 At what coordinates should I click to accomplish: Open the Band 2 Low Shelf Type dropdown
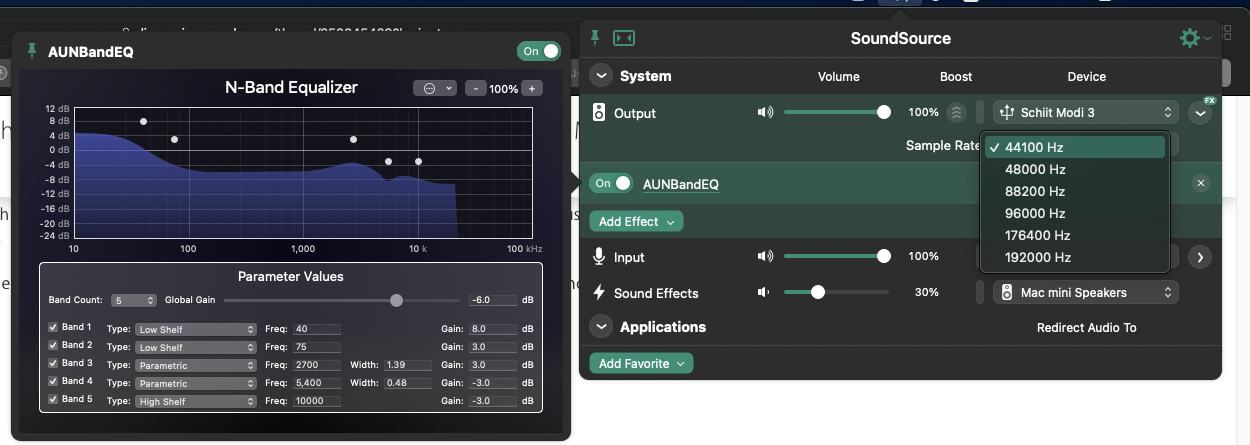pos(195,347)
